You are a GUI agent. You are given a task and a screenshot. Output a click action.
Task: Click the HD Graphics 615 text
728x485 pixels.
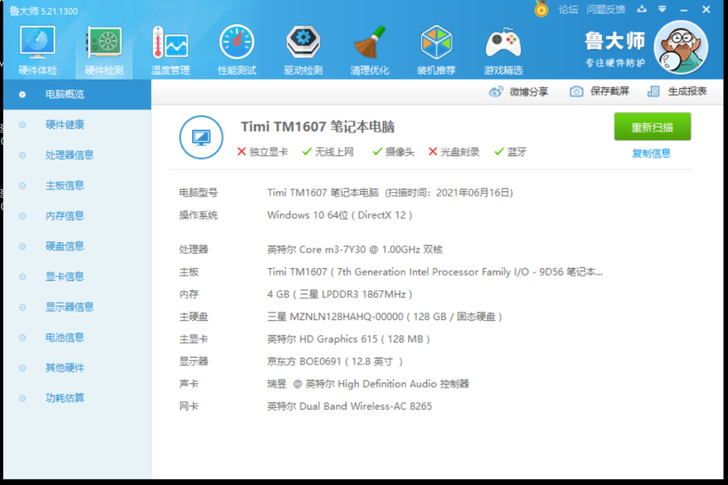point(348,339)
